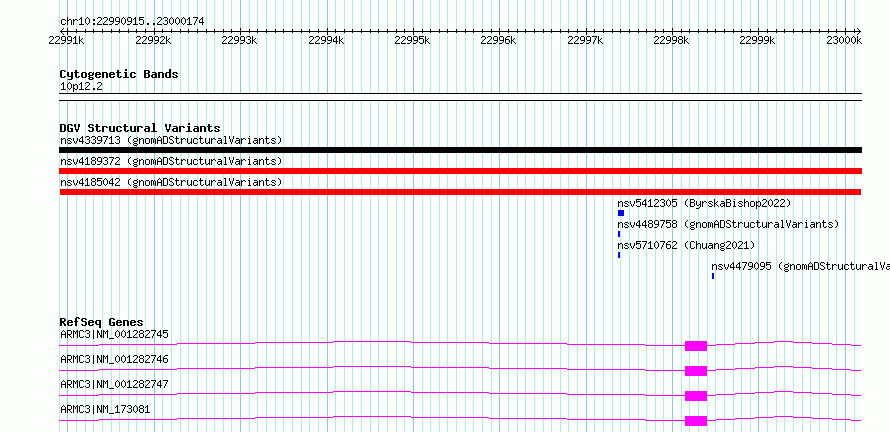Viewport: 890px width, 432px height.
Task: Click the 22999k ruler tick label
Action: point(758,40)
